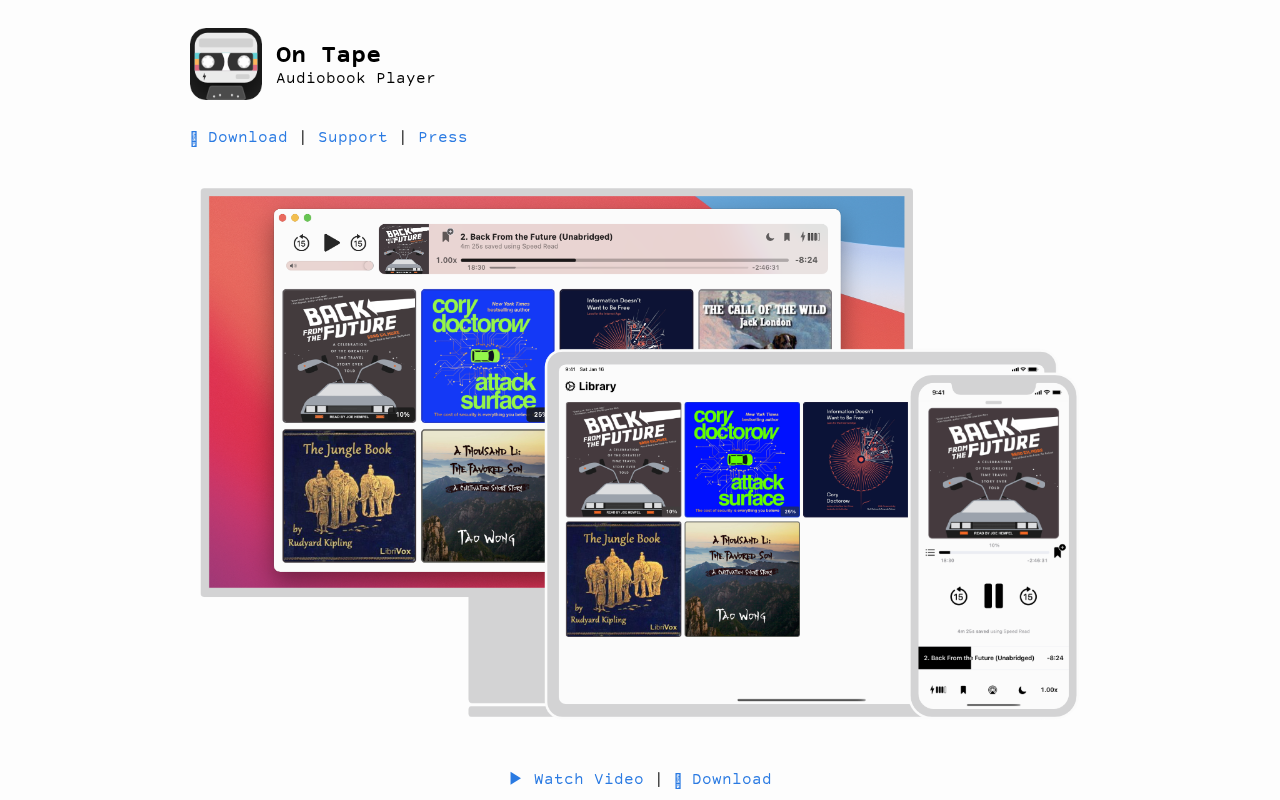Viewport: 1280px width, 800px height.
Task: Click the thin book progress bar on Mac
Action: click(619, 268)
